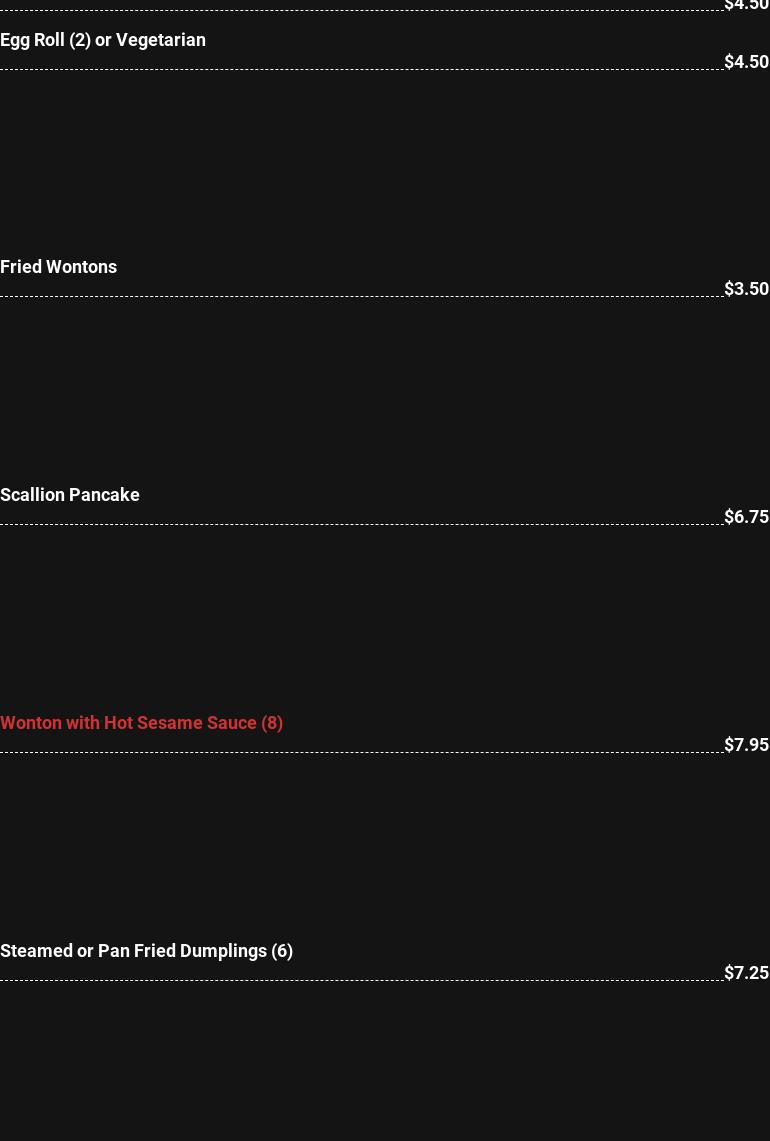Open the Scallion Pancake menu item
This screenshot has width=770, height=1141.
(70, 495)
